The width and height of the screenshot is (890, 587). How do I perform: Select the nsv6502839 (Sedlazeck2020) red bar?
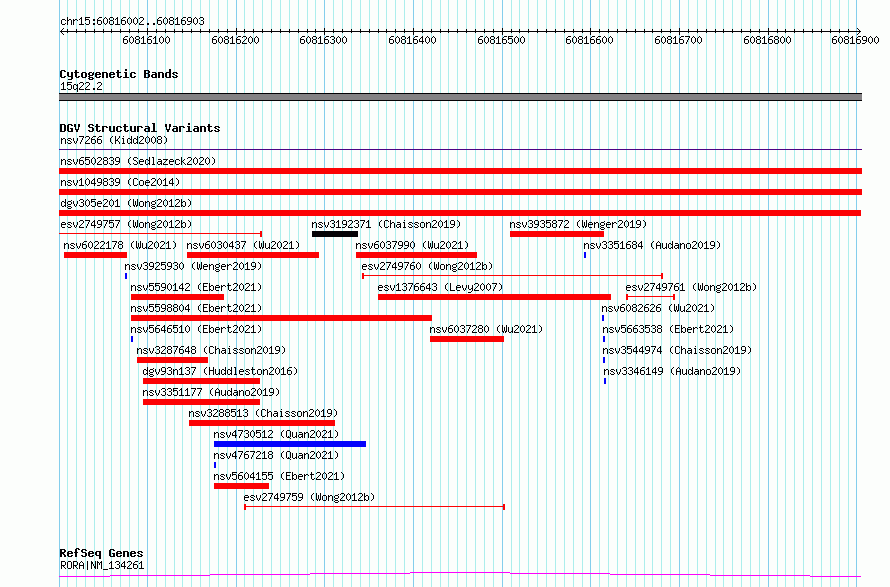click(x=460, y=171)
